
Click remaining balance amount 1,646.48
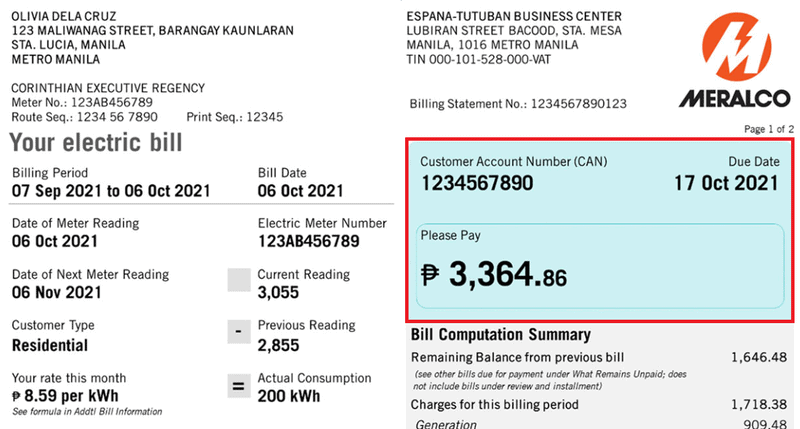point(759,358)
